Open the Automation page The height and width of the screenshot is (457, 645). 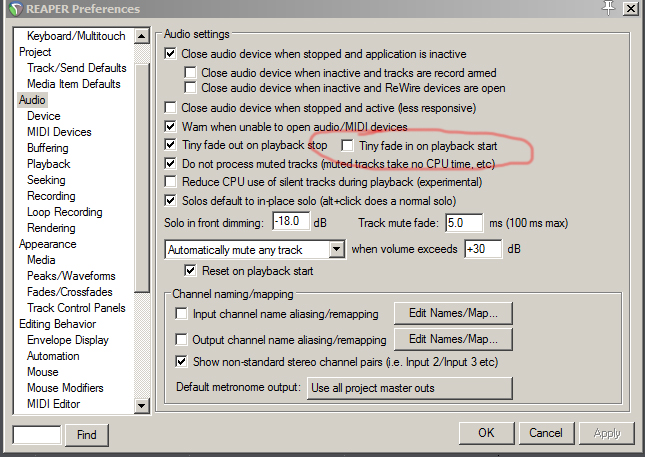pos(53,356)
